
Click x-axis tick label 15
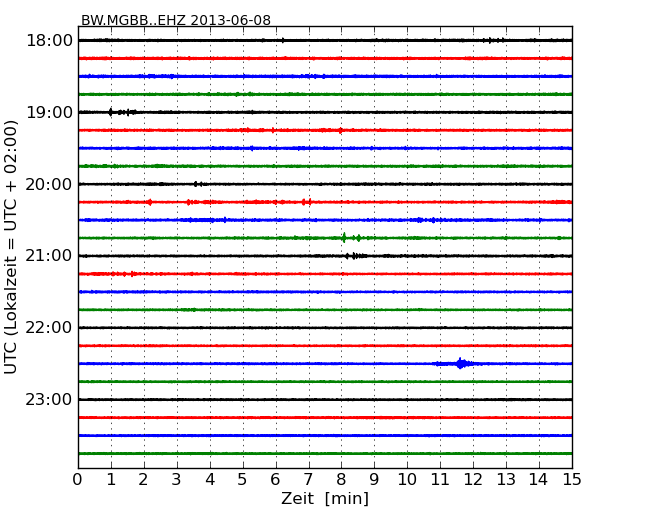[x=572, y=480]
